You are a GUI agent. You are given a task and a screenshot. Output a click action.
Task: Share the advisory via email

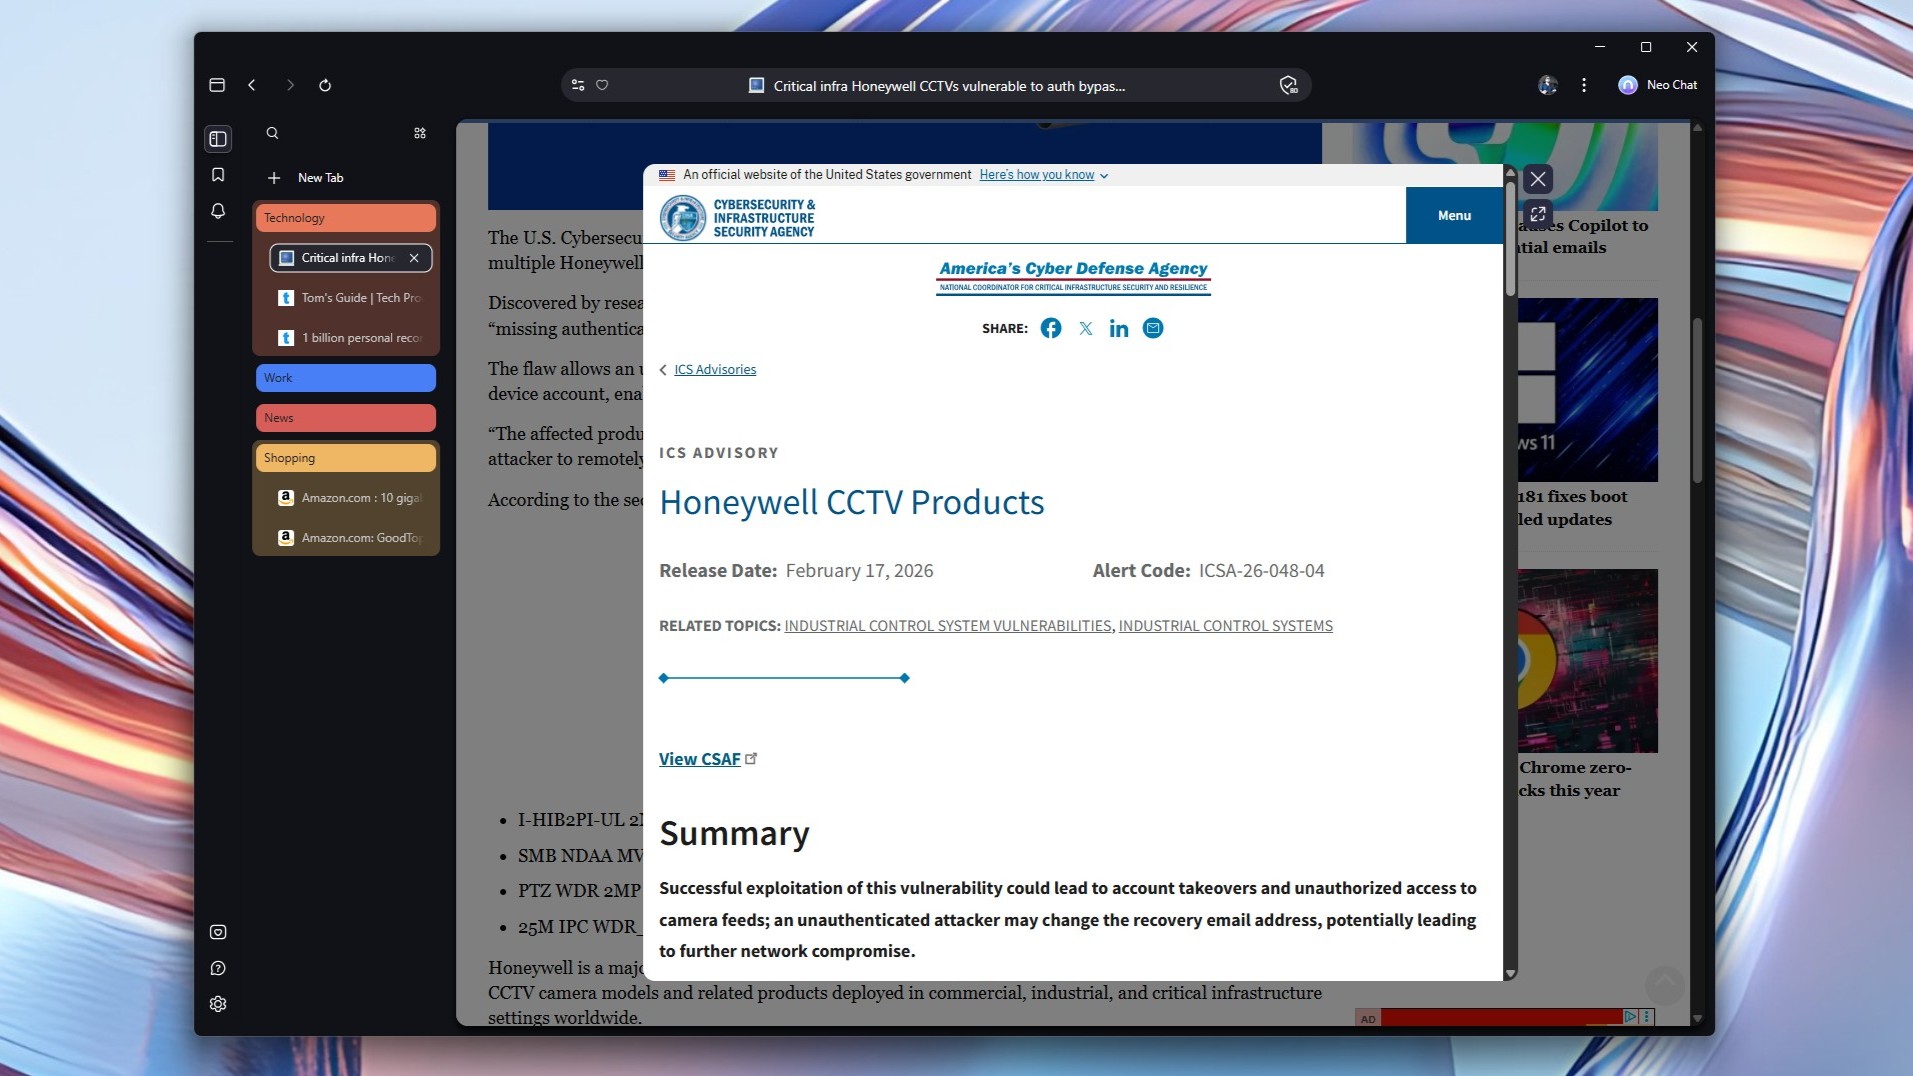click(x=1152, y=328)
